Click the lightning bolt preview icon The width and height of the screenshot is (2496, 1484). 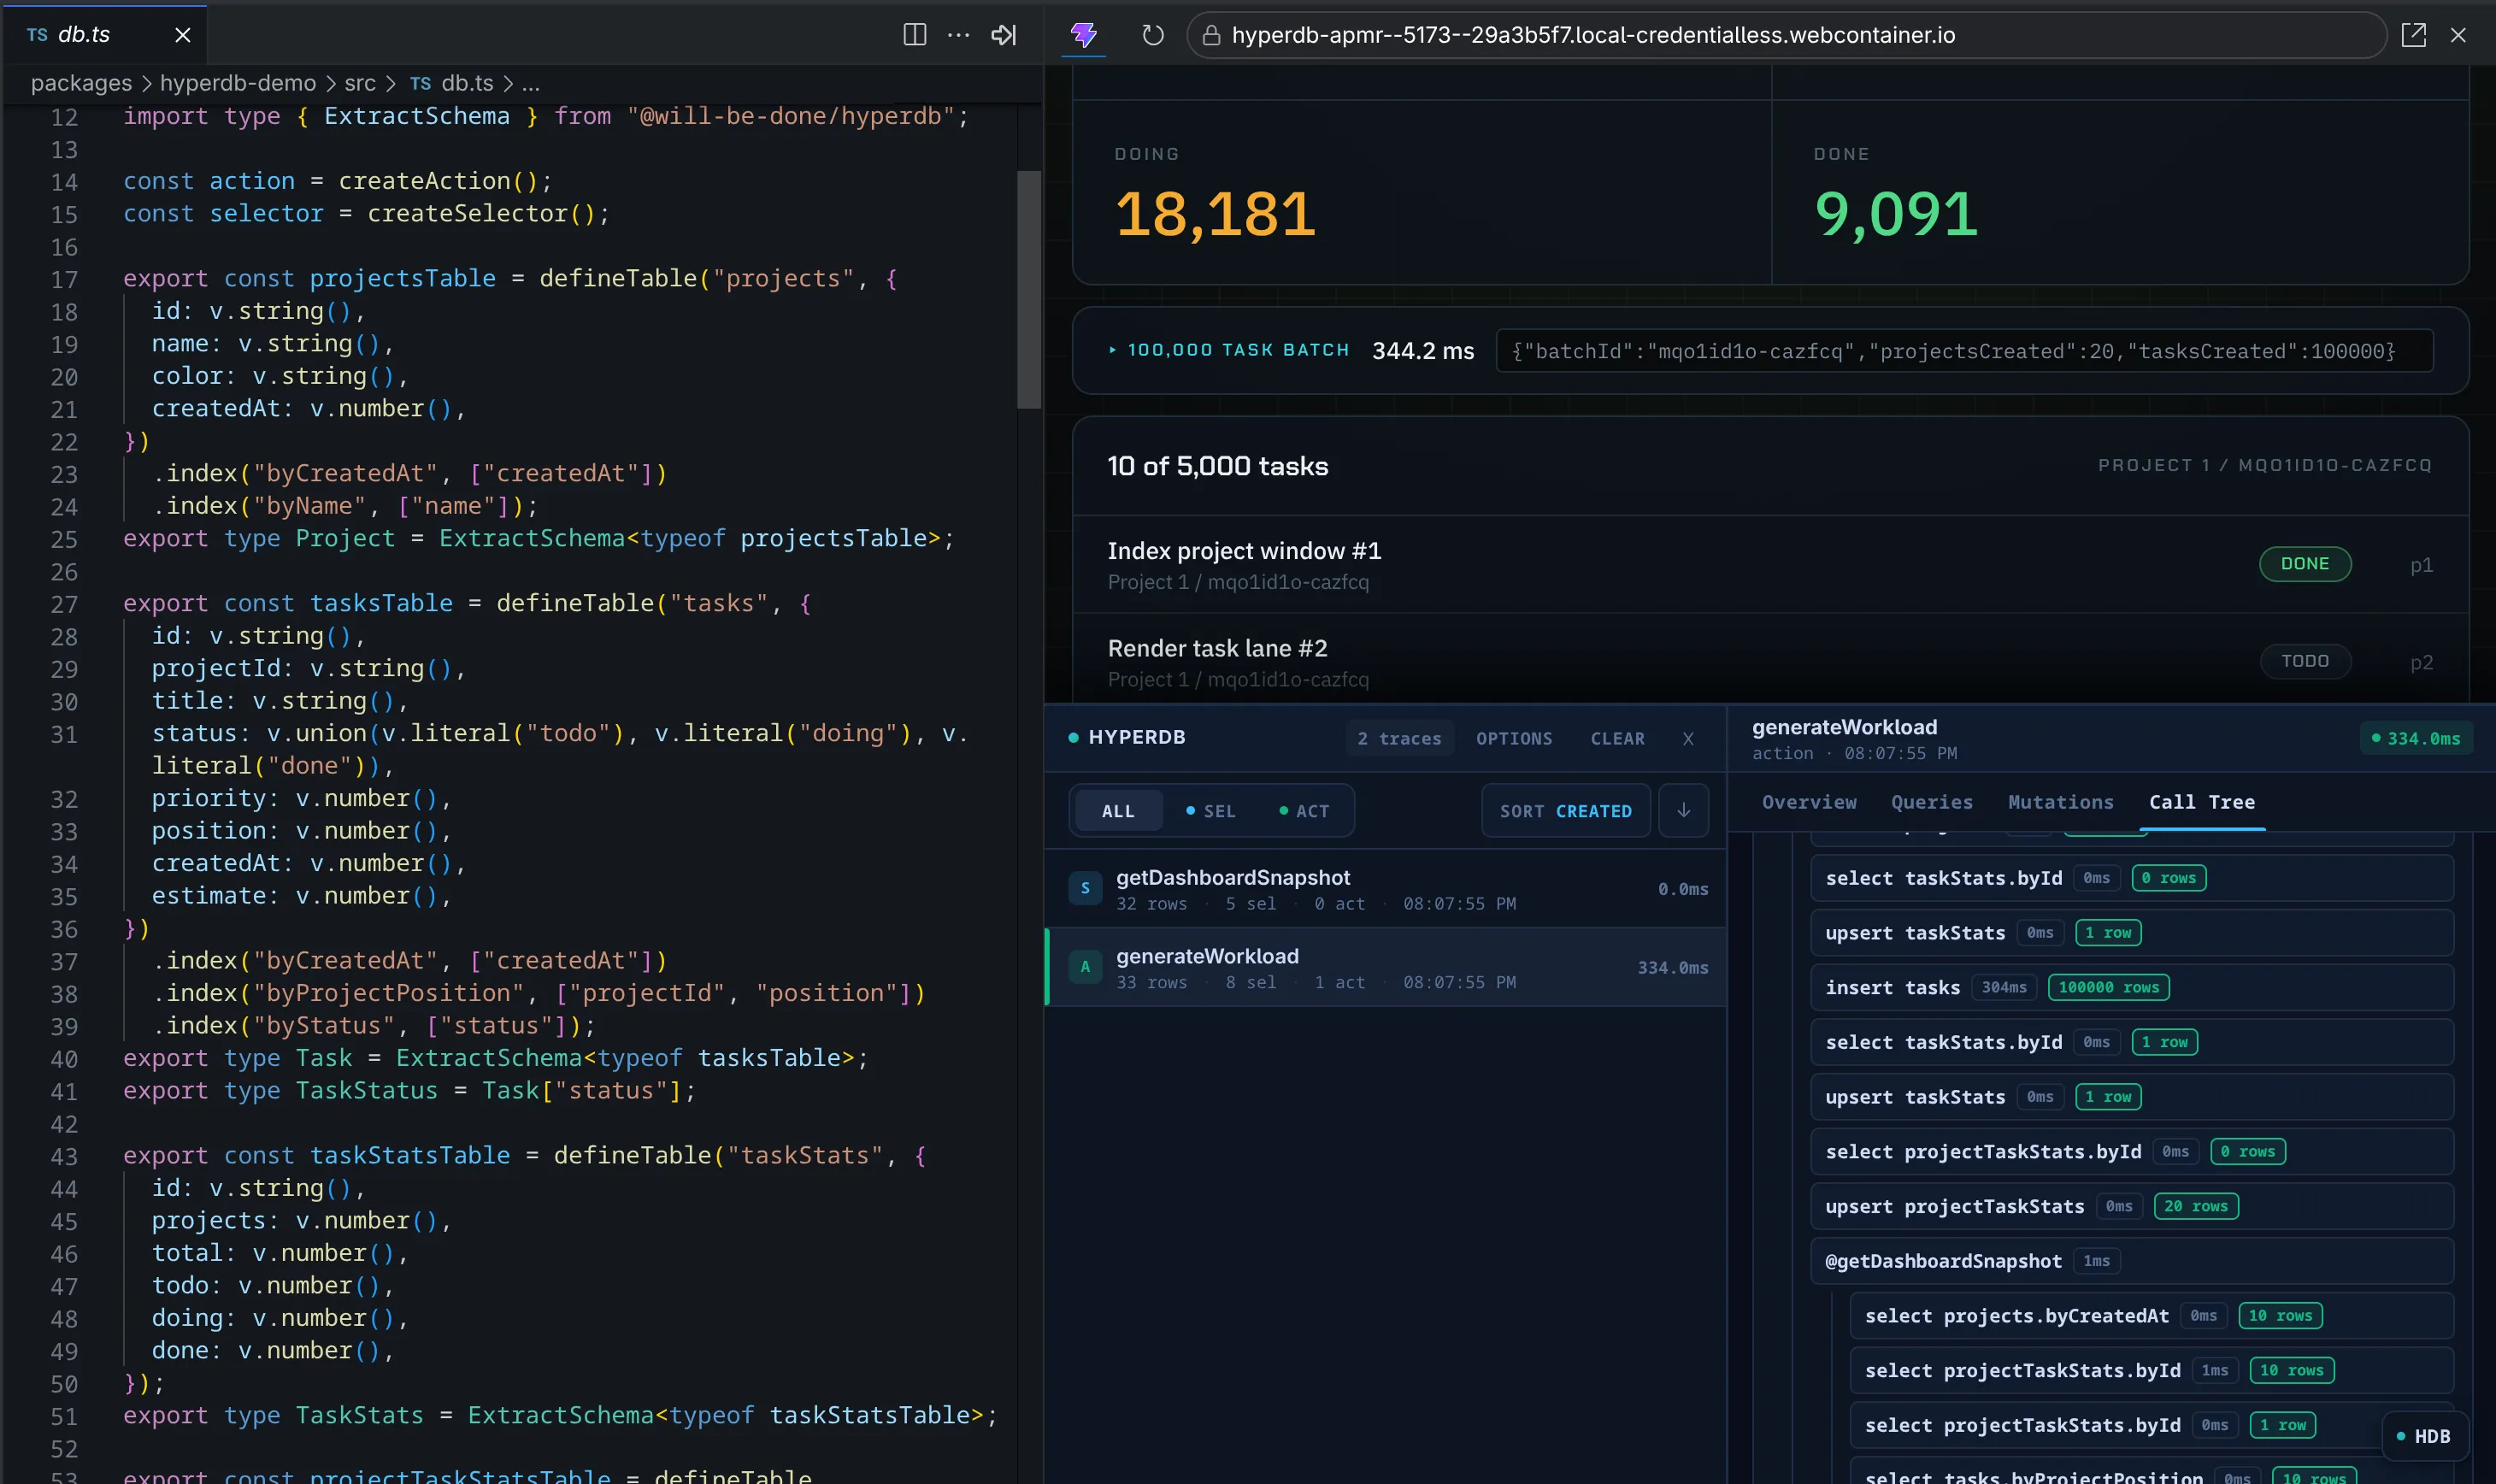coord(1083,35)
